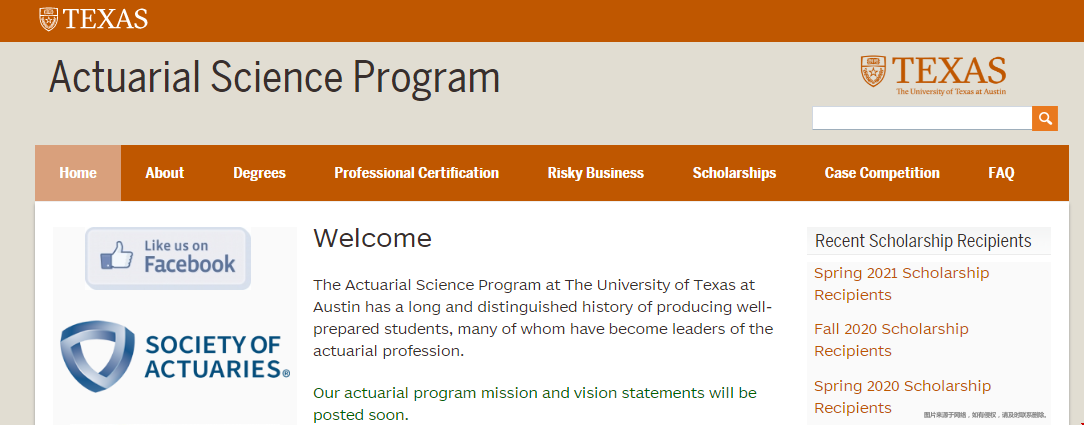Open Professional Certification page
Viewport: 1084px width, 425px height.
[417, 173]
